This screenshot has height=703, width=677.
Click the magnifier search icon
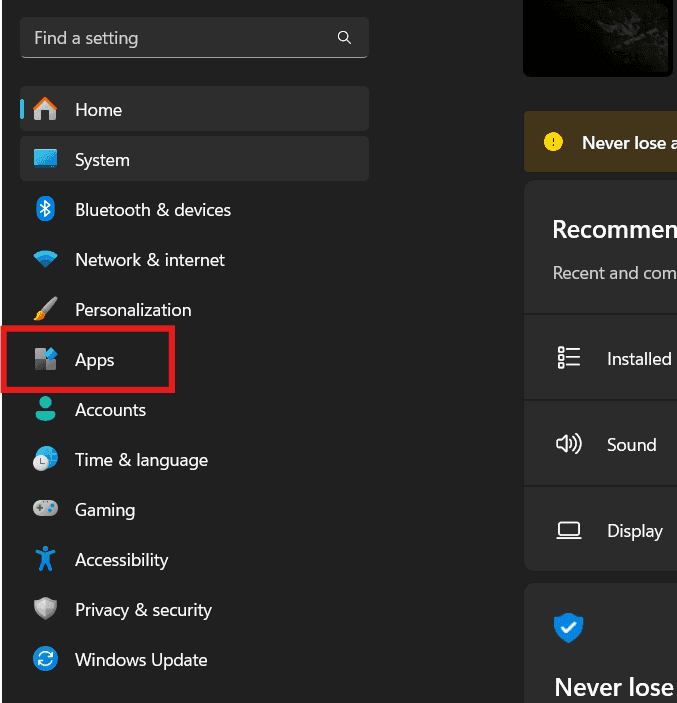tap(344, 38)
